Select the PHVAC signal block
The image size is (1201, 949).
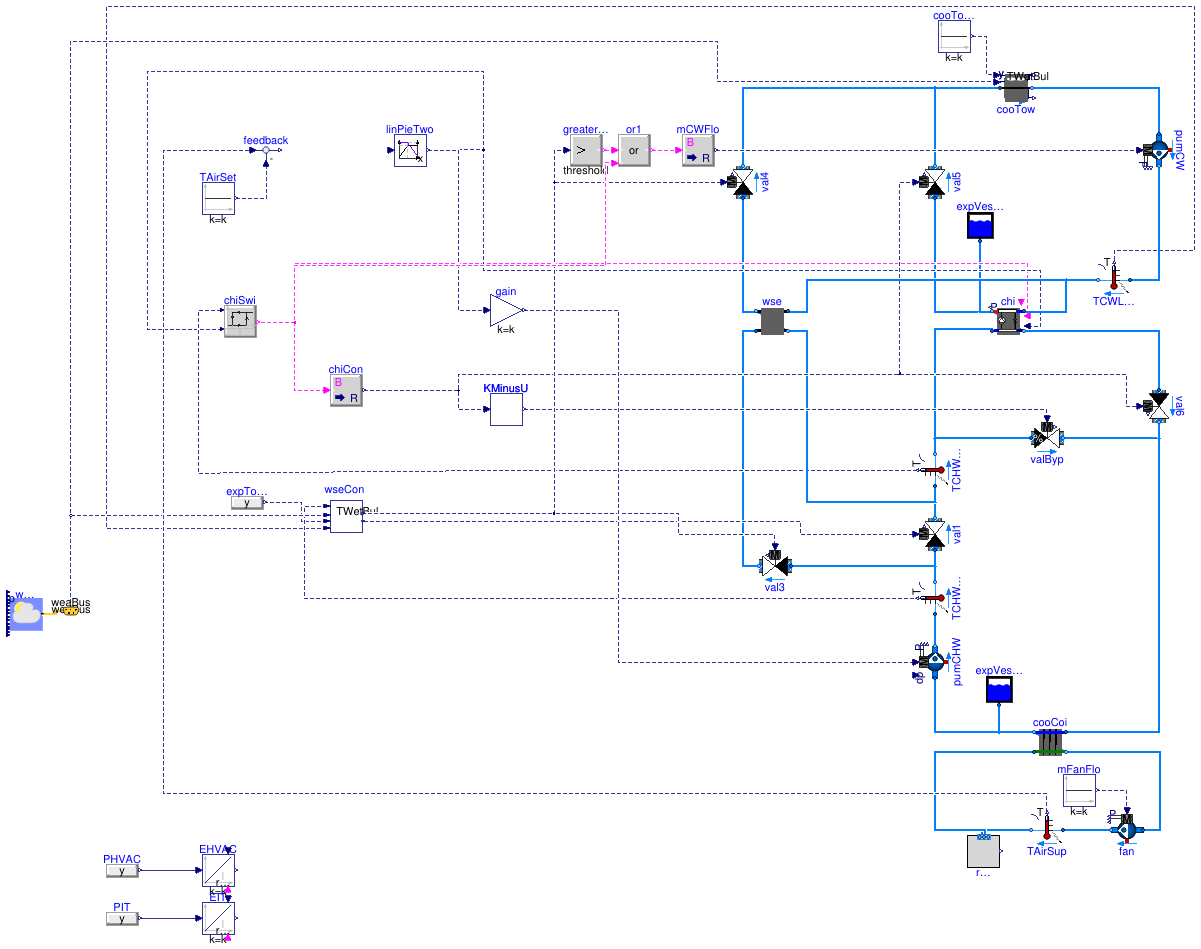(x=122, y=871)
